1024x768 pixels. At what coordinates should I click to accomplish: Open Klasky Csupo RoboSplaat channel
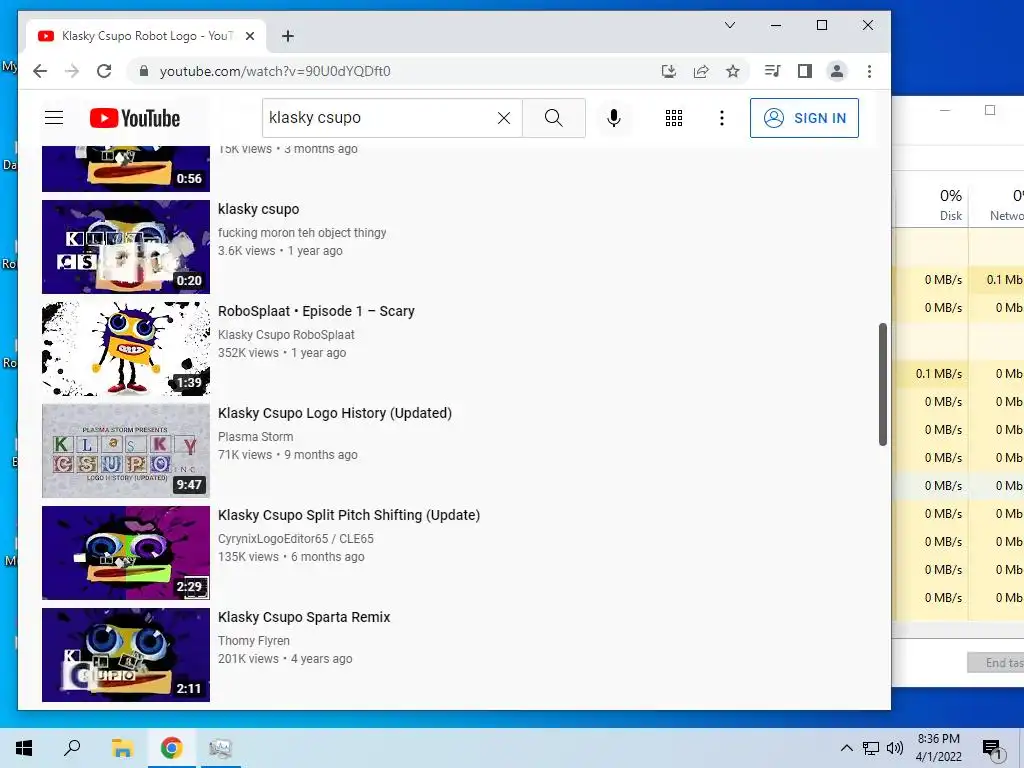tap(286, 334)
